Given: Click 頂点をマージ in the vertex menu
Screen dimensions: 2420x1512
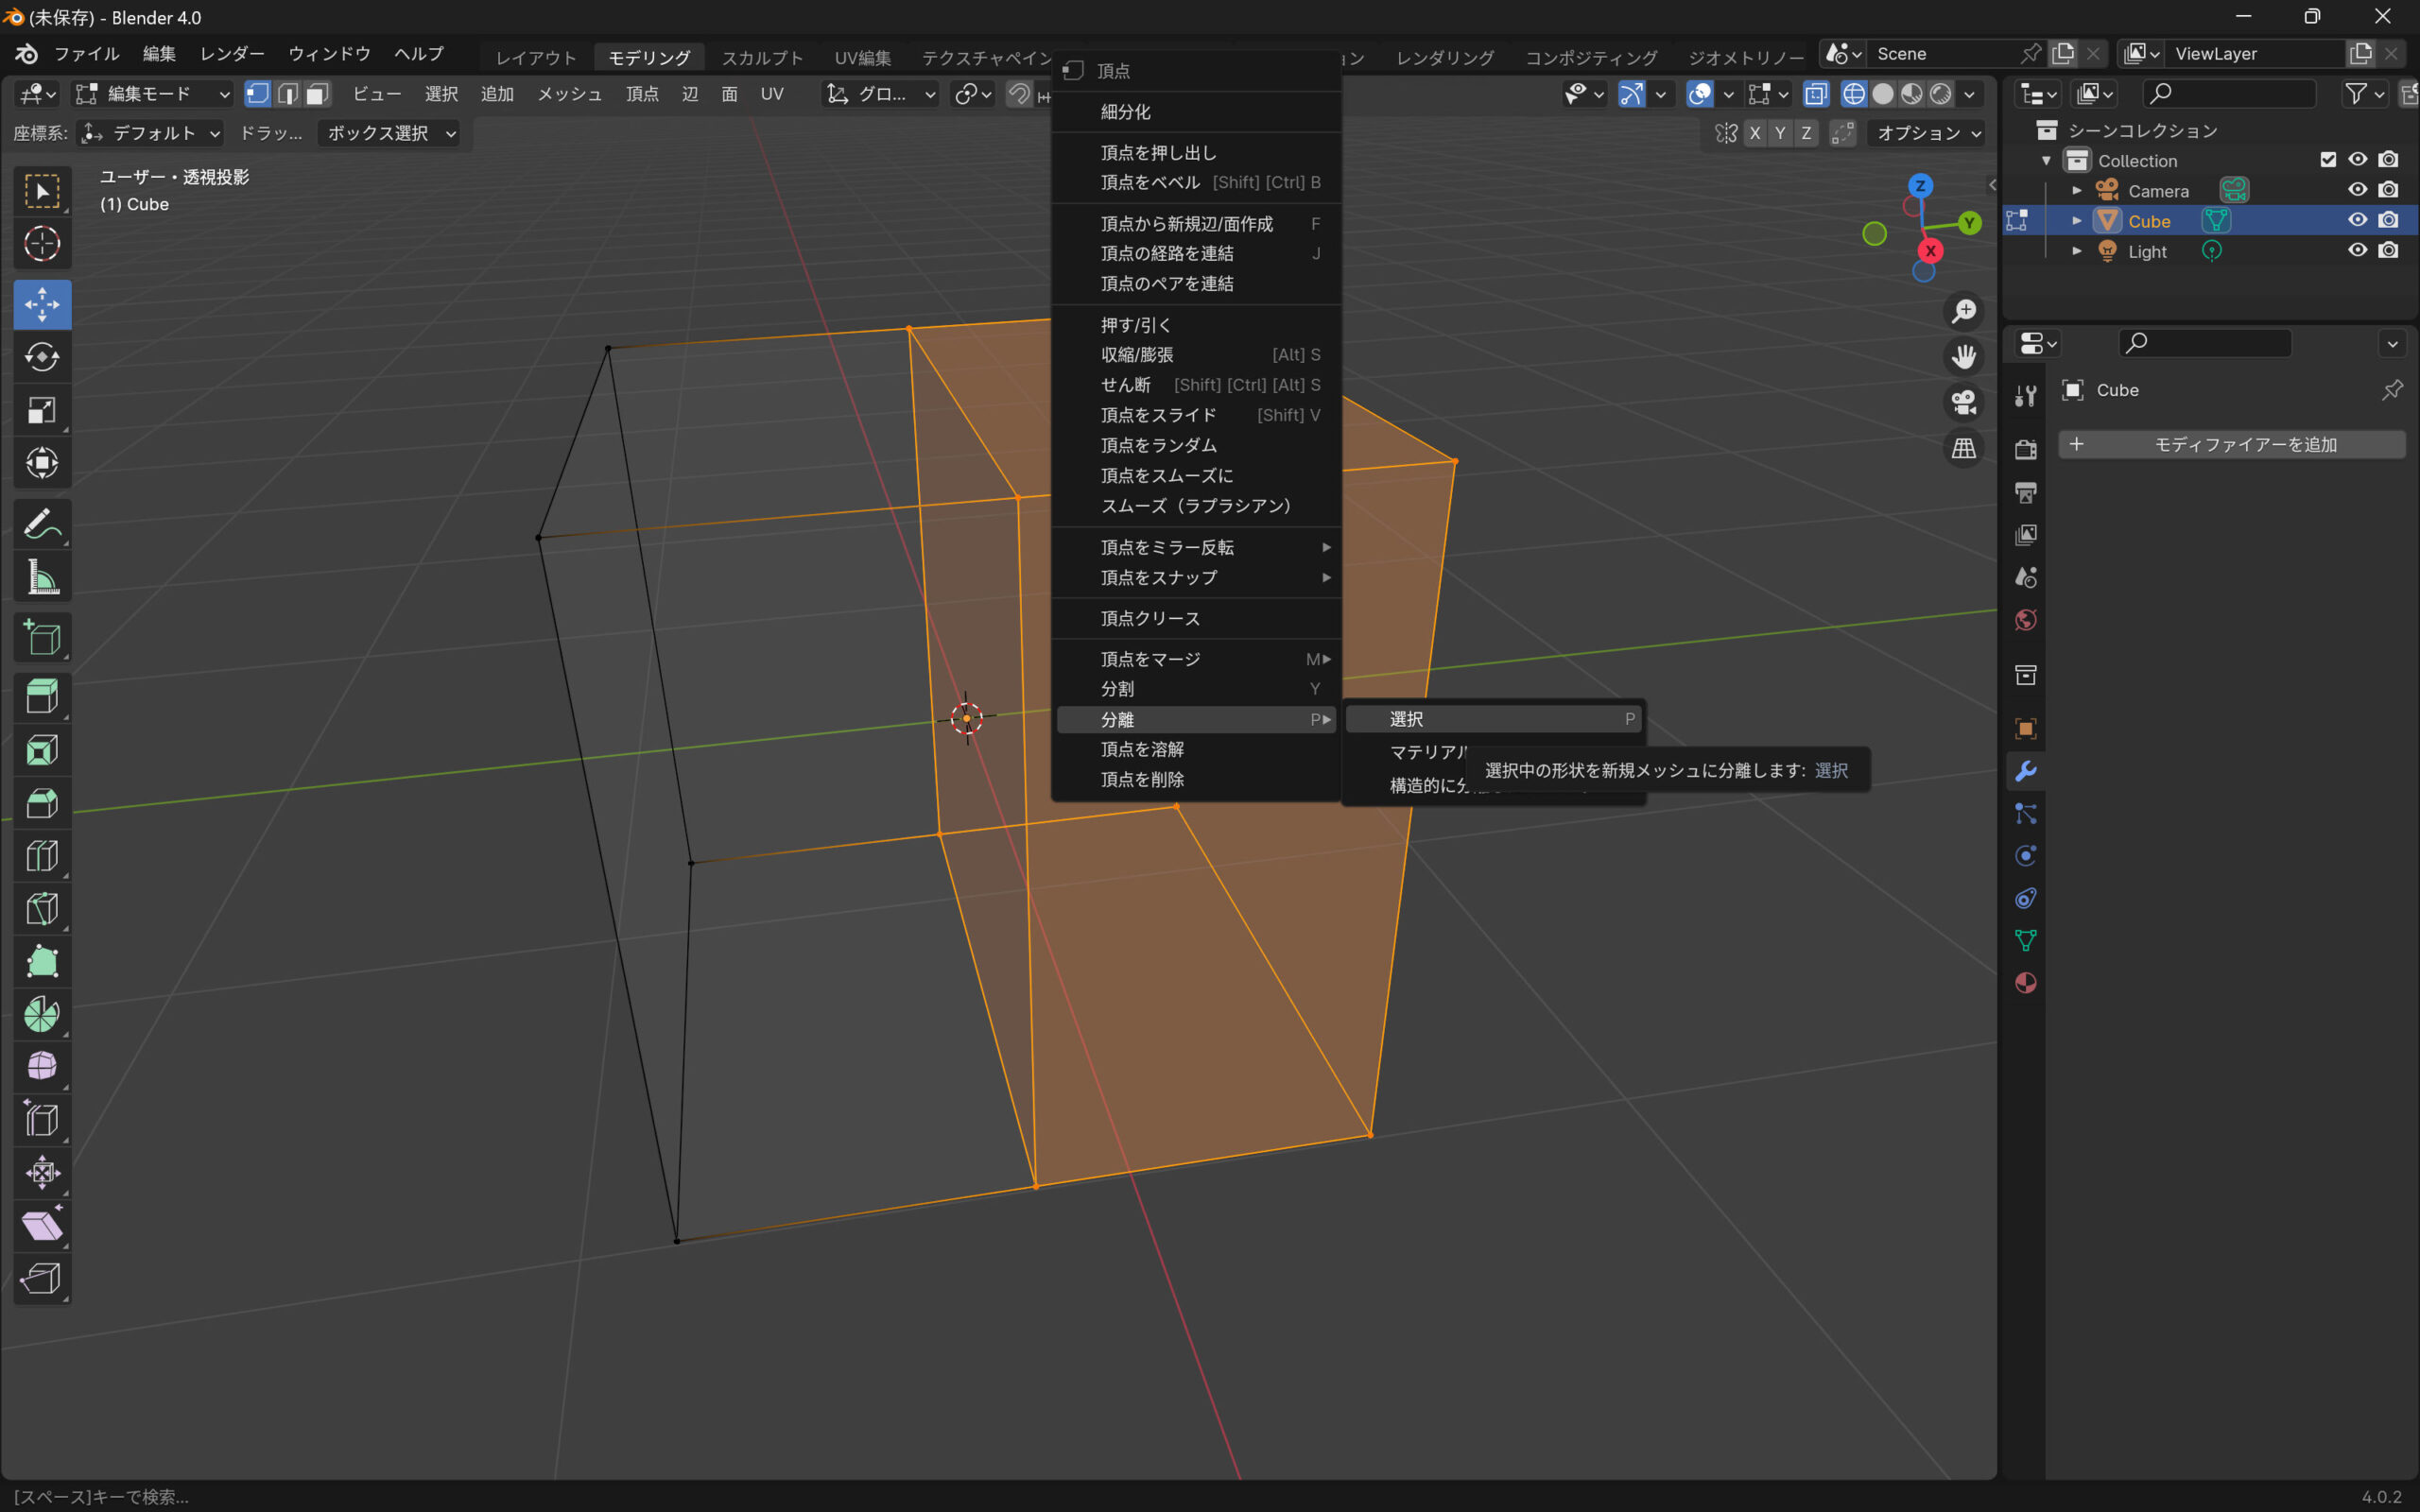Looking at the screenshot, I should pos(1150,659).
